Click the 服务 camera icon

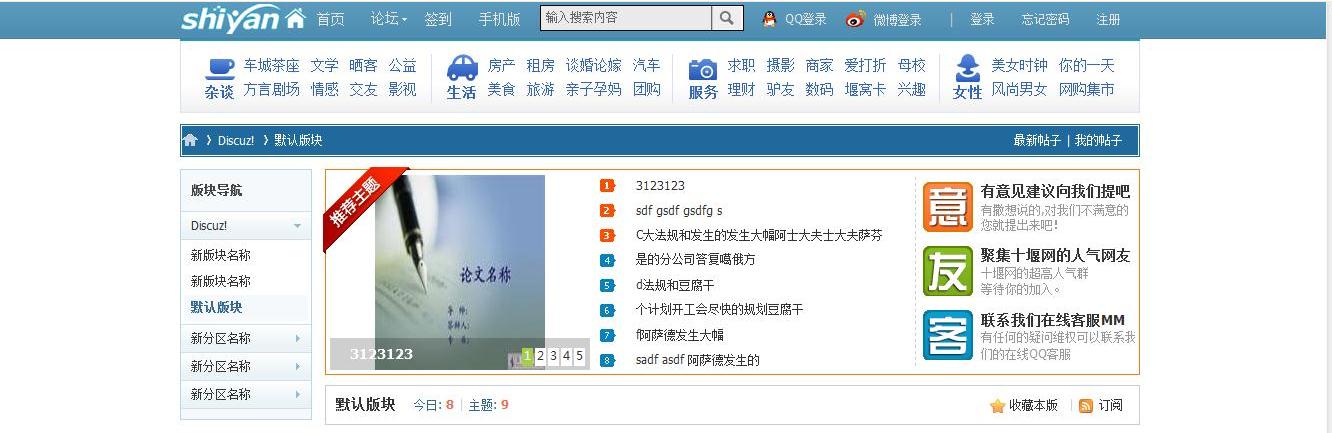703,69
